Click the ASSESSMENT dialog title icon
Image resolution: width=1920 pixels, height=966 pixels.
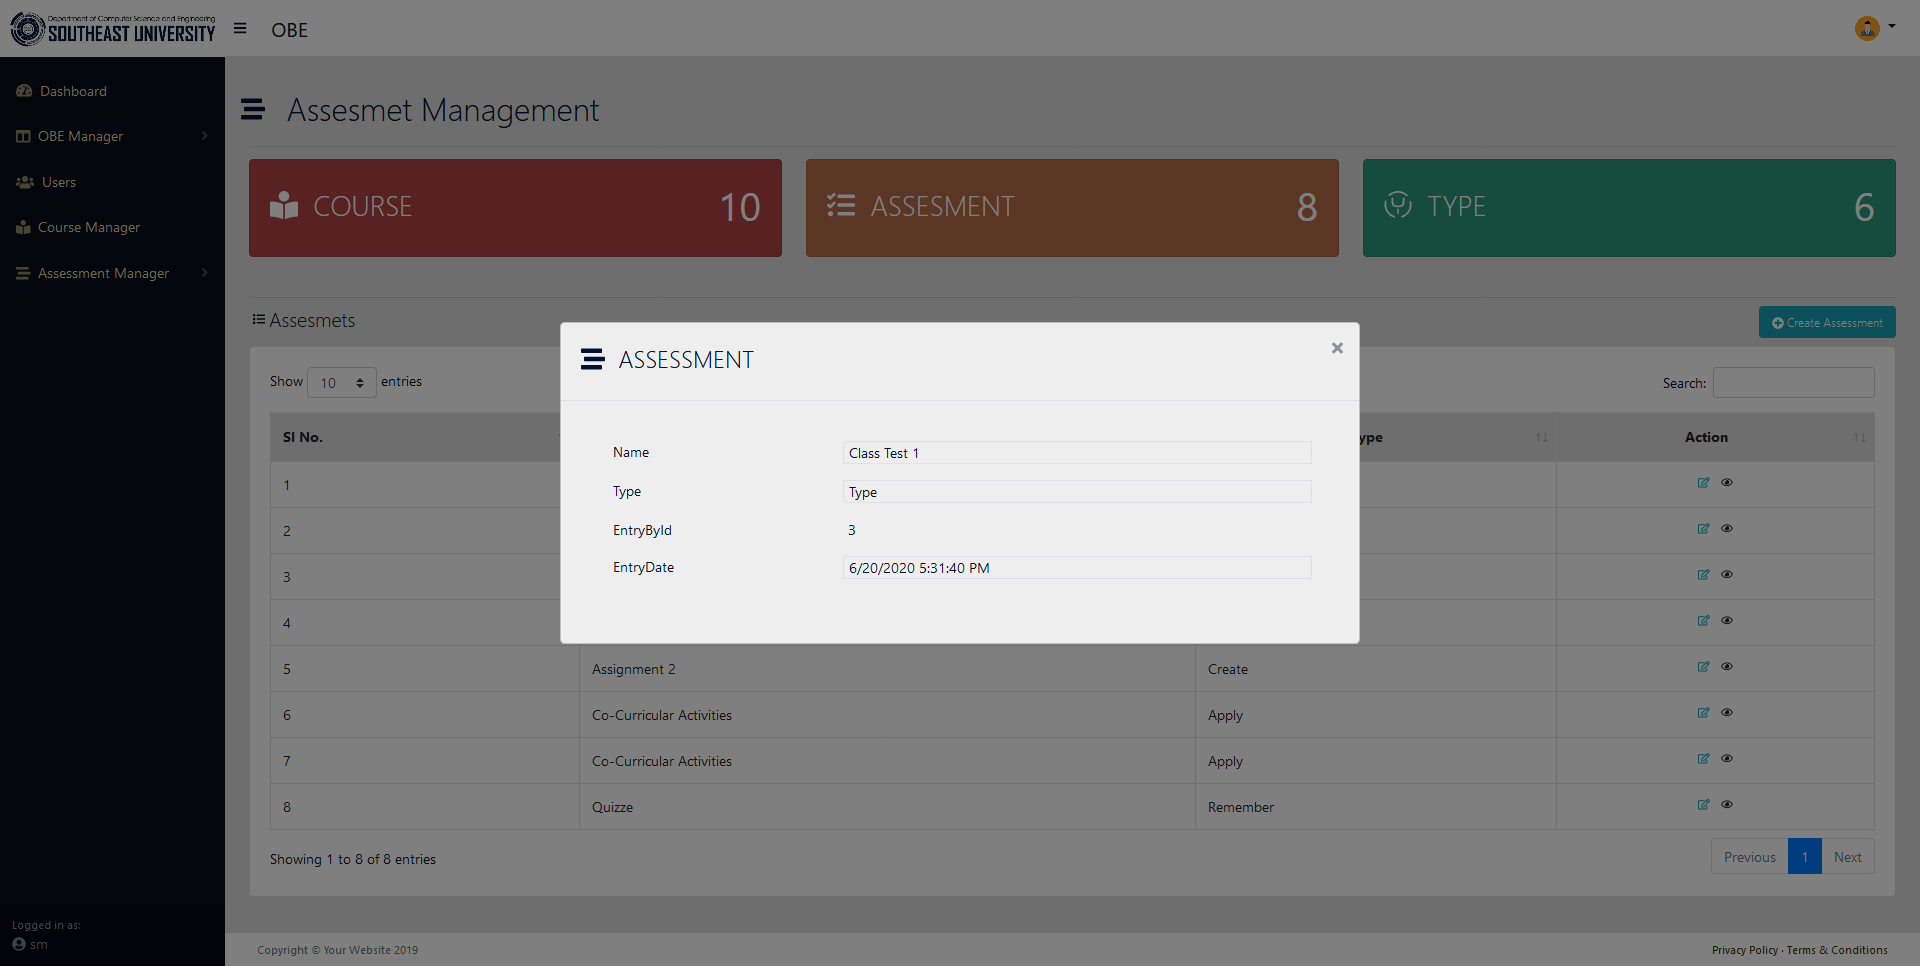pos(593,359)
